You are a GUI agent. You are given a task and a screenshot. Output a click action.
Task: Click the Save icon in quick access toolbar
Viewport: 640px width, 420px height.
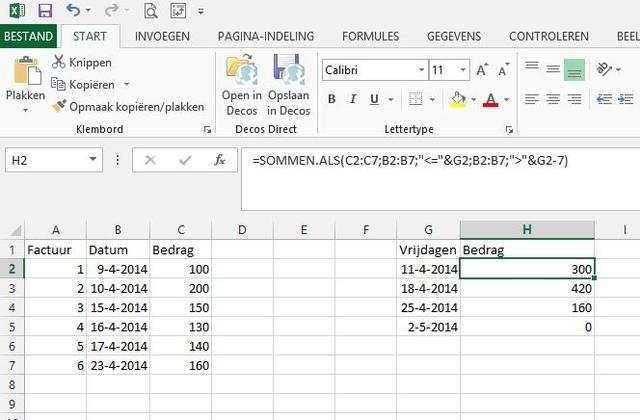pos(44,11)
